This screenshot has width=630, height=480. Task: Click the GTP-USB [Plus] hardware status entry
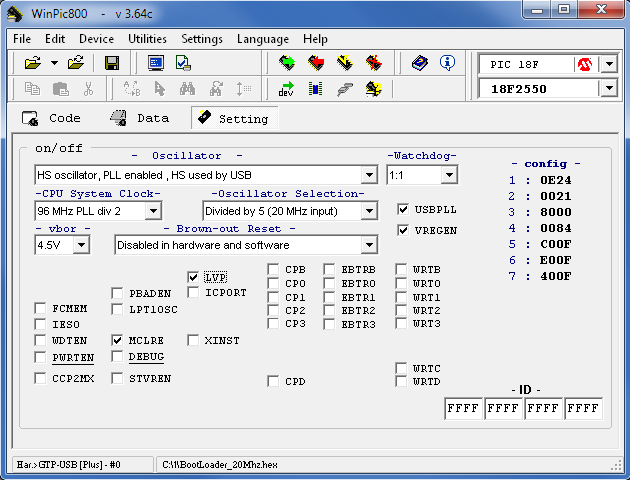click(x=69, y=465)
